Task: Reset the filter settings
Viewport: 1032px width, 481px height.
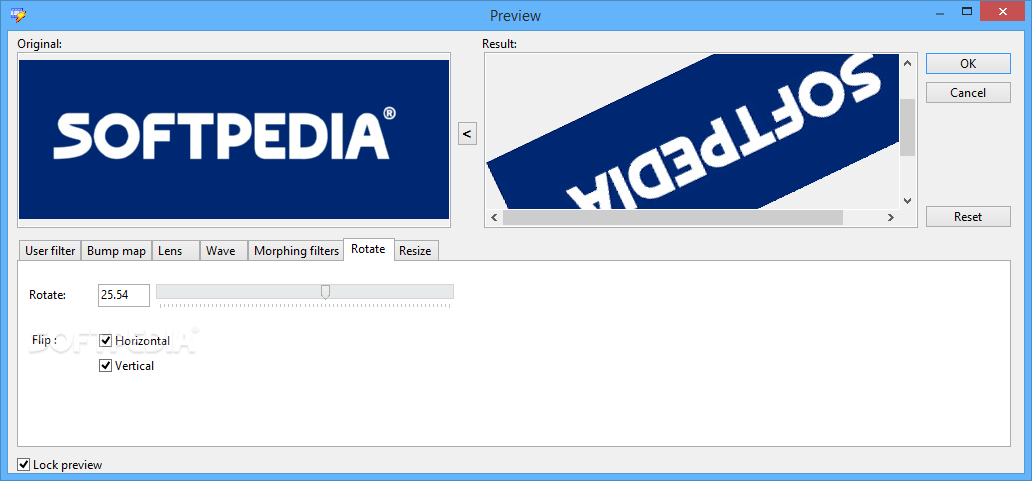Action: 968,216
